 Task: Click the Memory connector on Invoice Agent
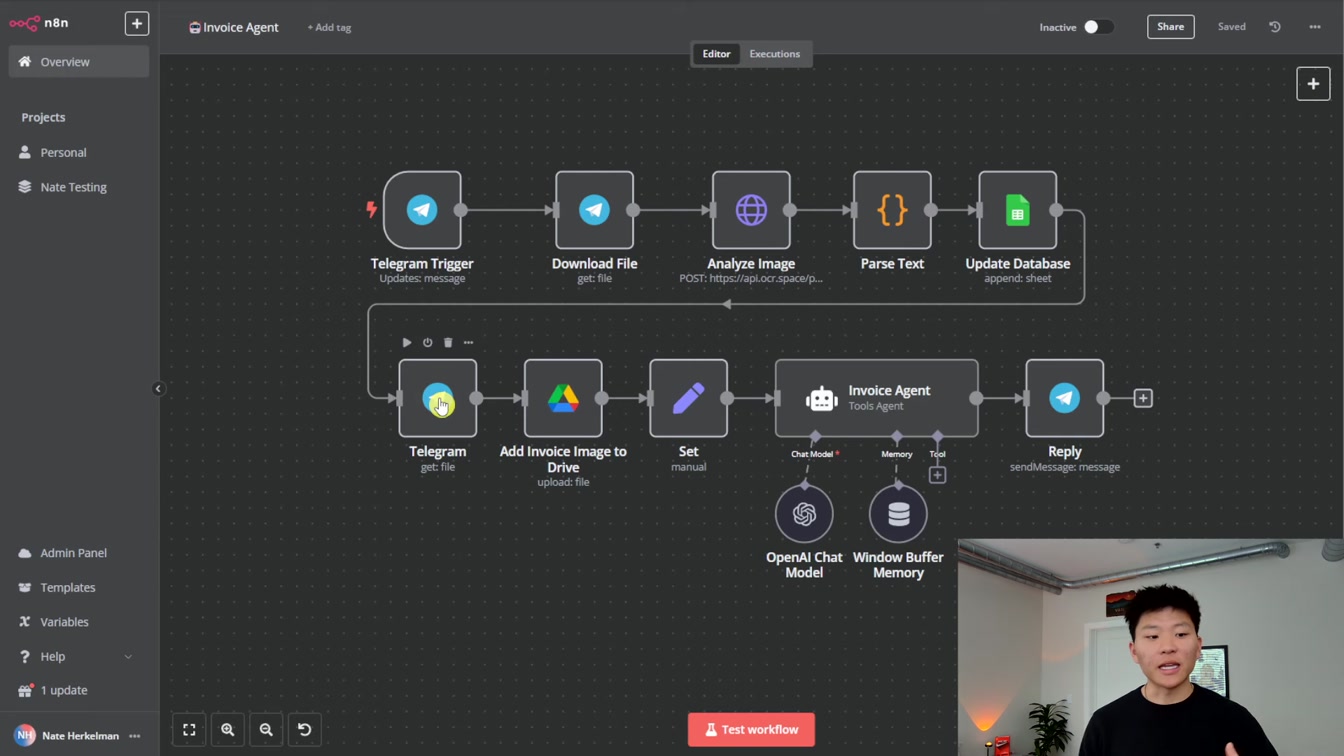click(897, 437)
